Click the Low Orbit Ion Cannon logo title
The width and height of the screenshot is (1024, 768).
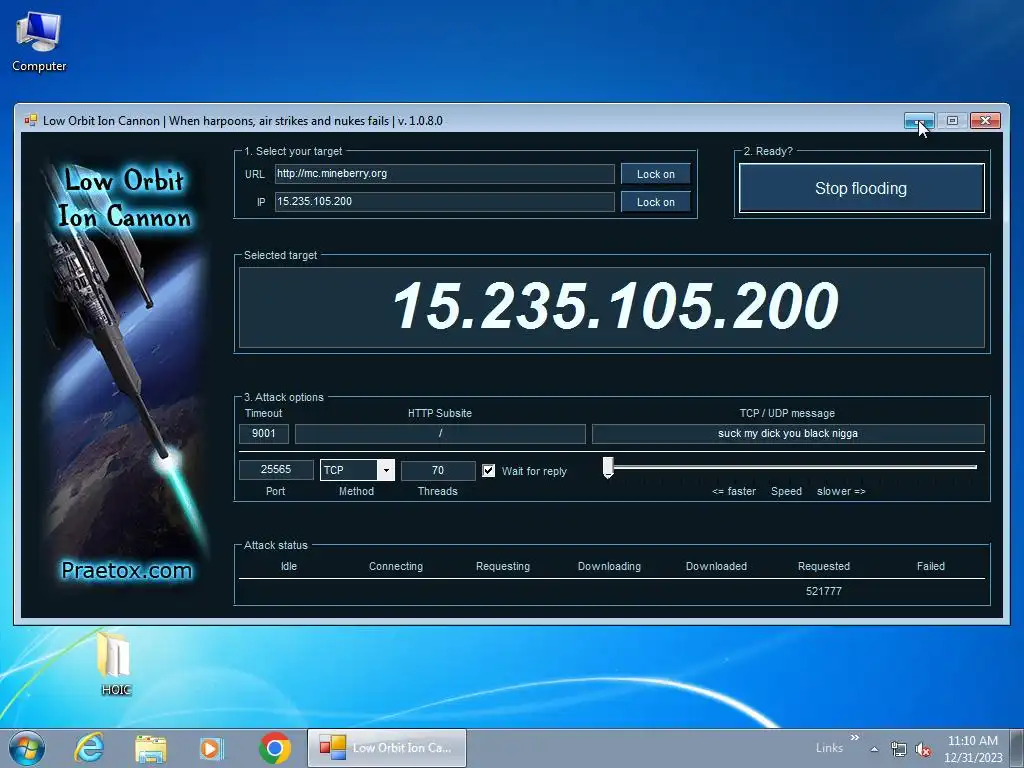point(124,198)
